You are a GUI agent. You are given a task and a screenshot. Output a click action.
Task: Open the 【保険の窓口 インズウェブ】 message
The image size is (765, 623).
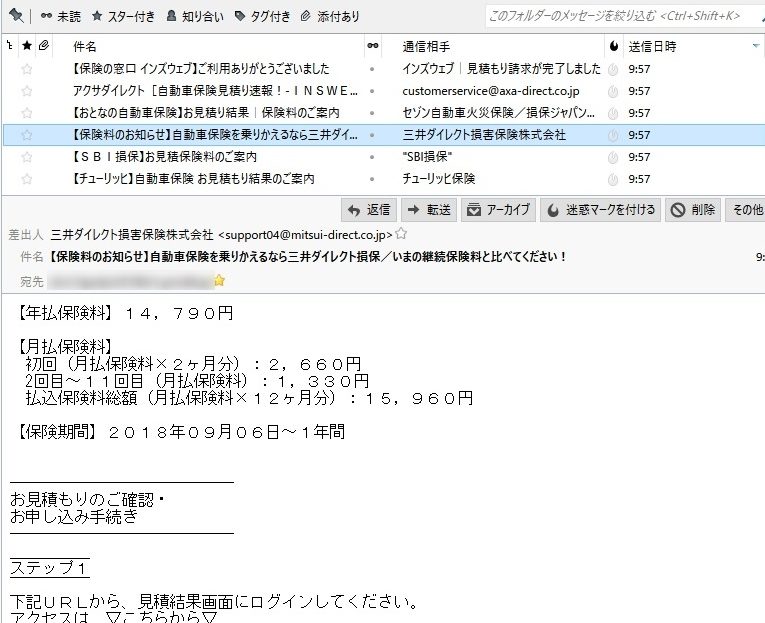[x=201, y=69]
